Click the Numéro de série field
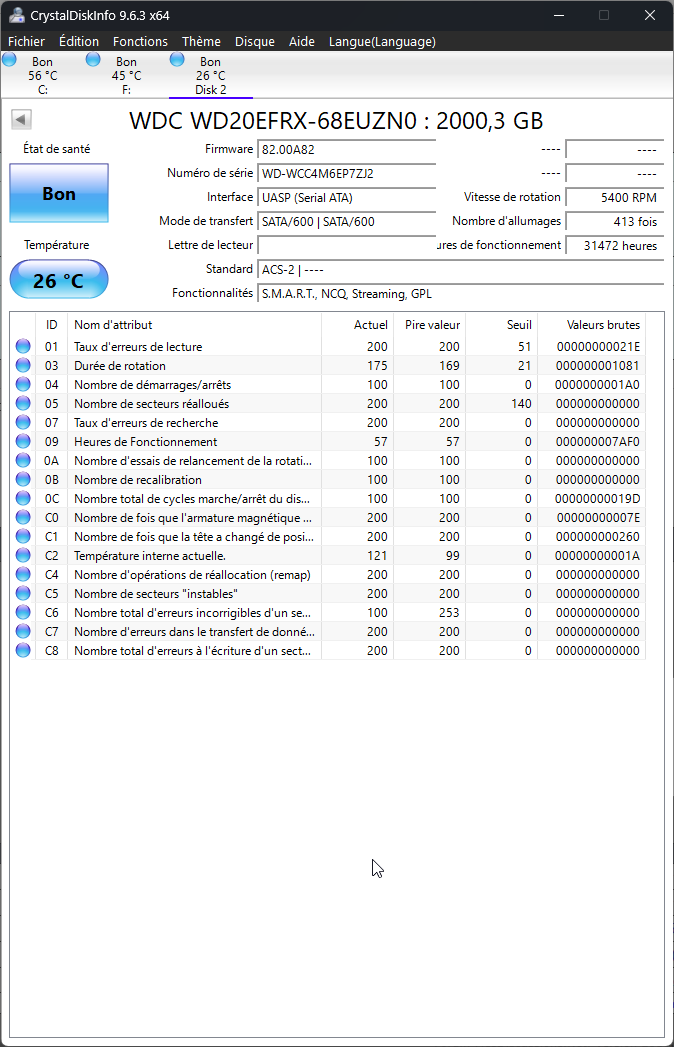Image resolution: width=674 pixels, height=1047 pixels. (x=346, y=173)
